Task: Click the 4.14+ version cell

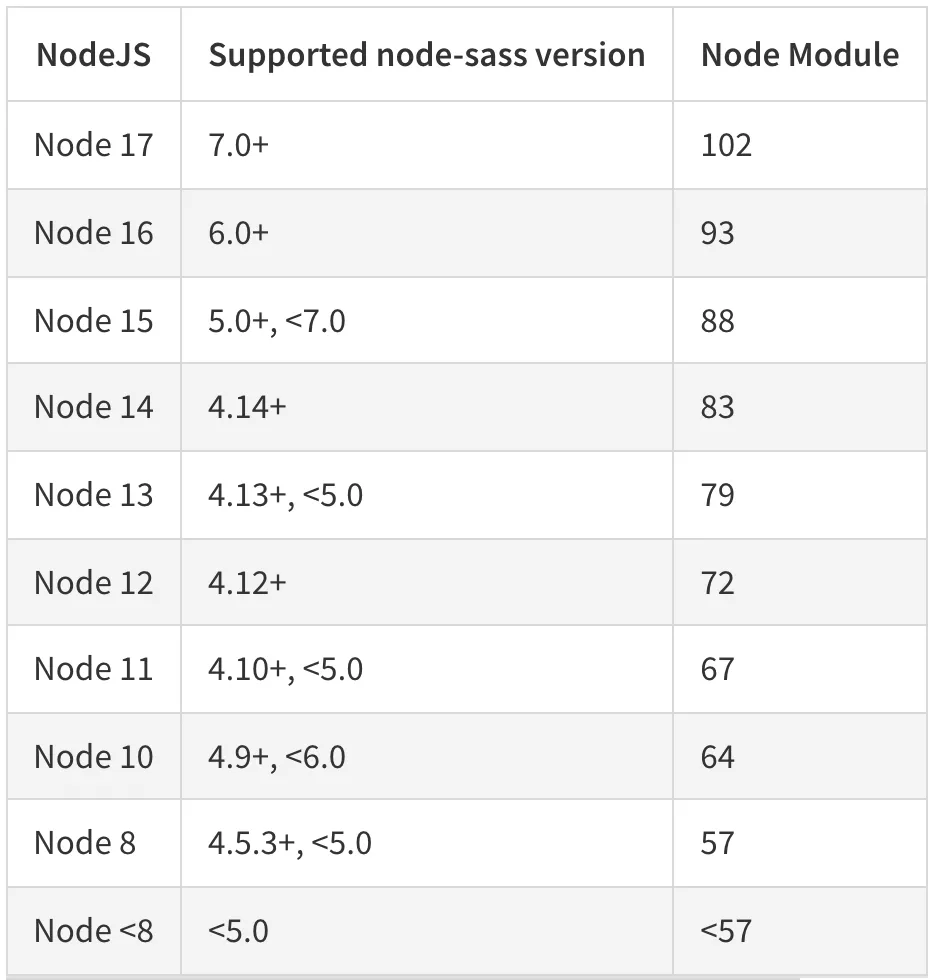Action: pos(247,407)
